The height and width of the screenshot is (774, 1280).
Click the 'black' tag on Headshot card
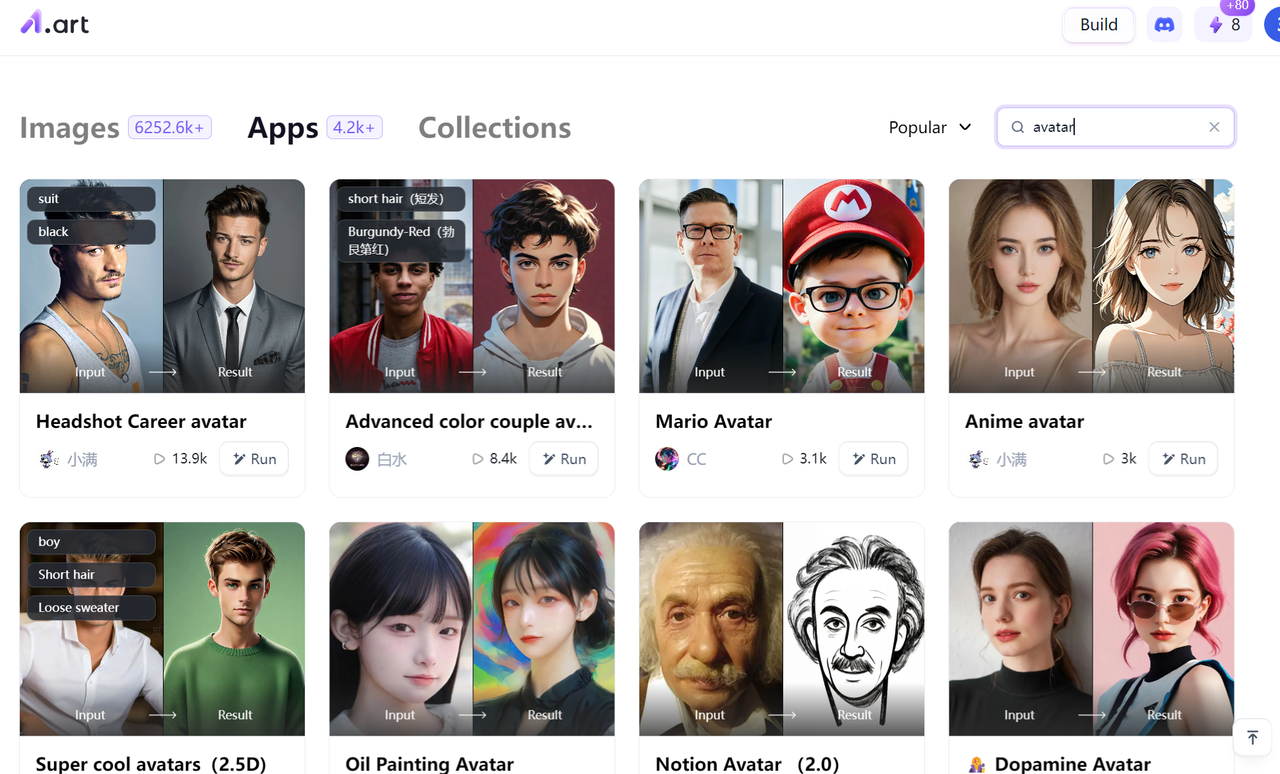pyautogui.click(x=91, y=232)
